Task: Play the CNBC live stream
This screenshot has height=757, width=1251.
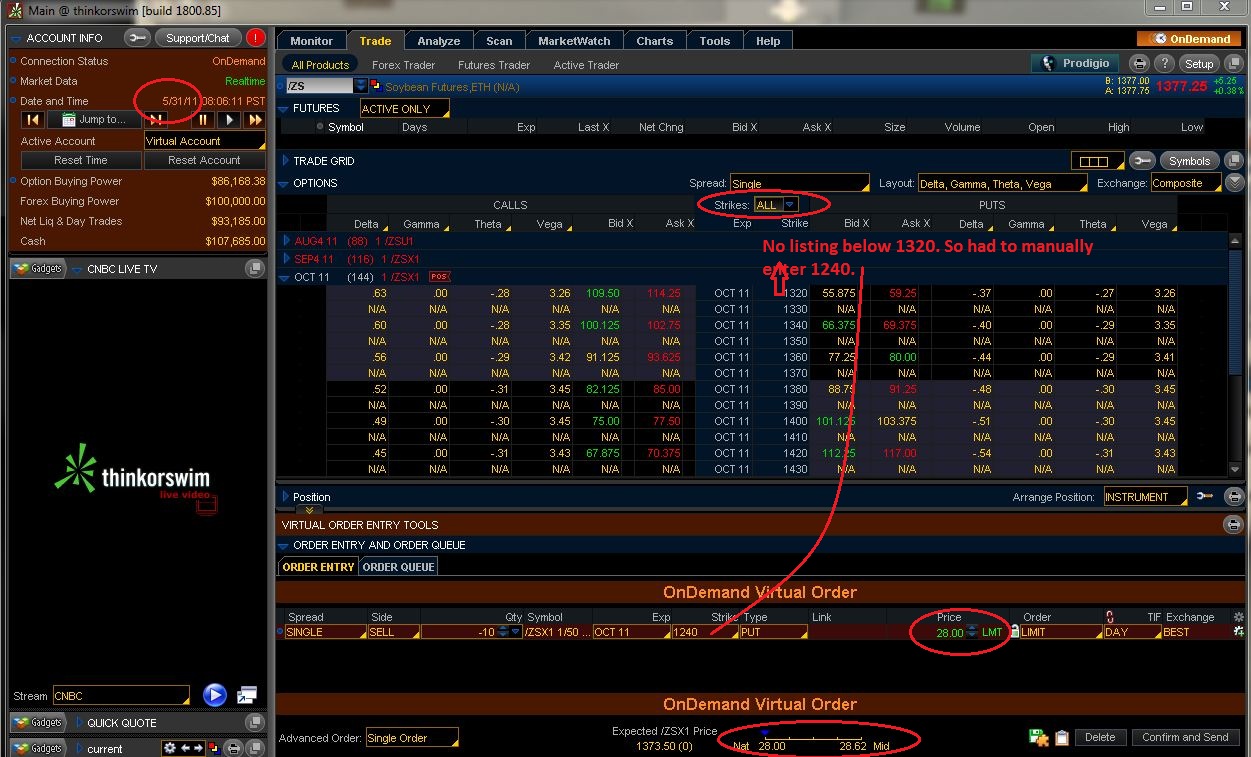Action: pyautogui.click(x=214, y=695)
